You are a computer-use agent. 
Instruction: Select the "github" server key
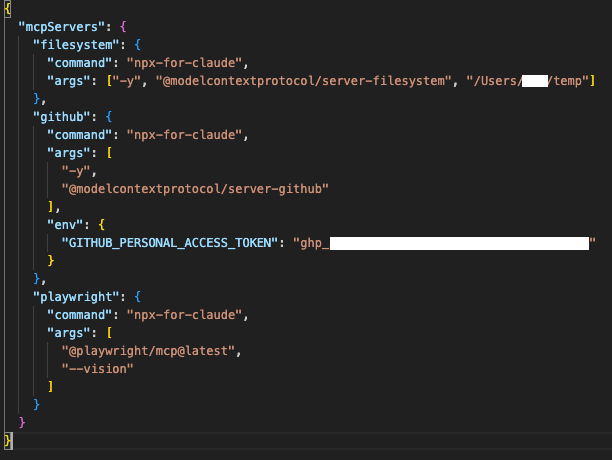tap(62, 116)
